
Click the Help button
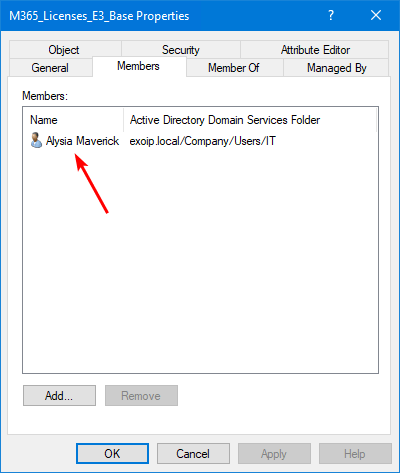pyautogui.click(x=355, y=453)
